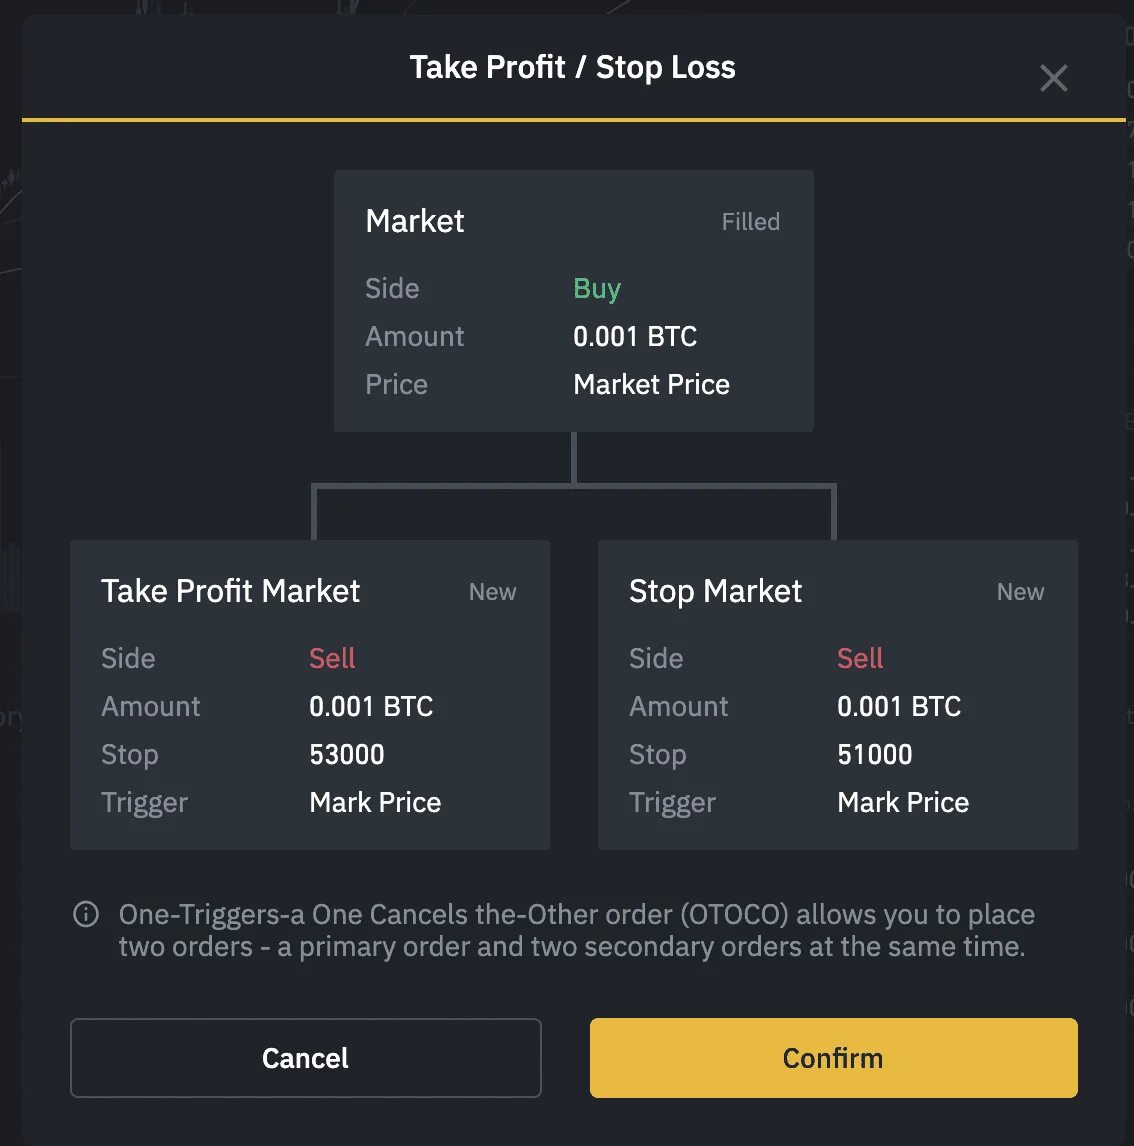The image size is (1134, 1146).
Task: Click Sell side in Stop Market card
Action: 860,659
